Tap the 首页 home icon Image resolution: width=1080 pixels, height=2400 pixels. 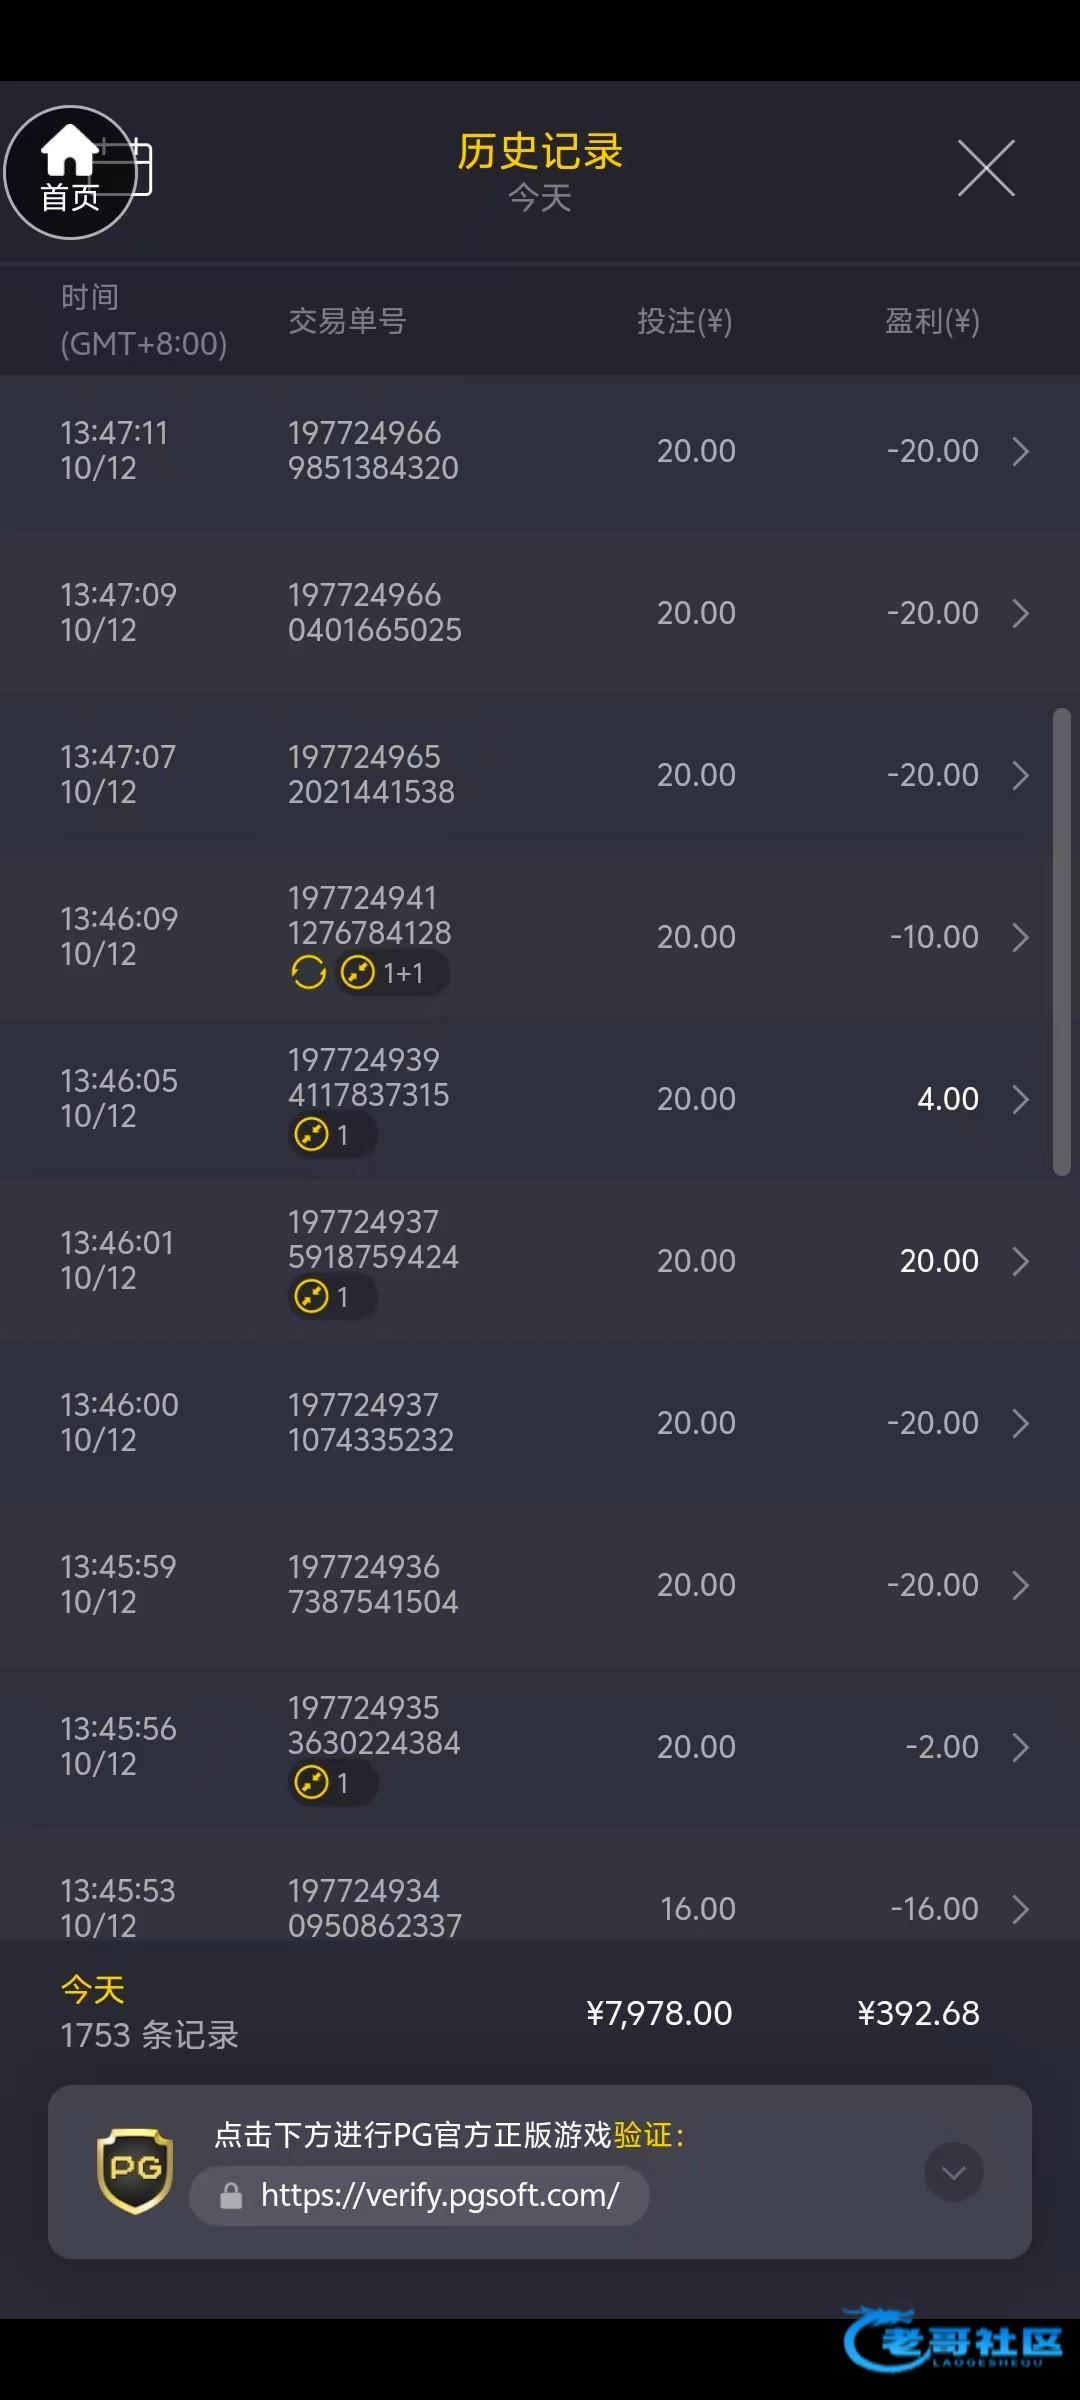[69, 171]
